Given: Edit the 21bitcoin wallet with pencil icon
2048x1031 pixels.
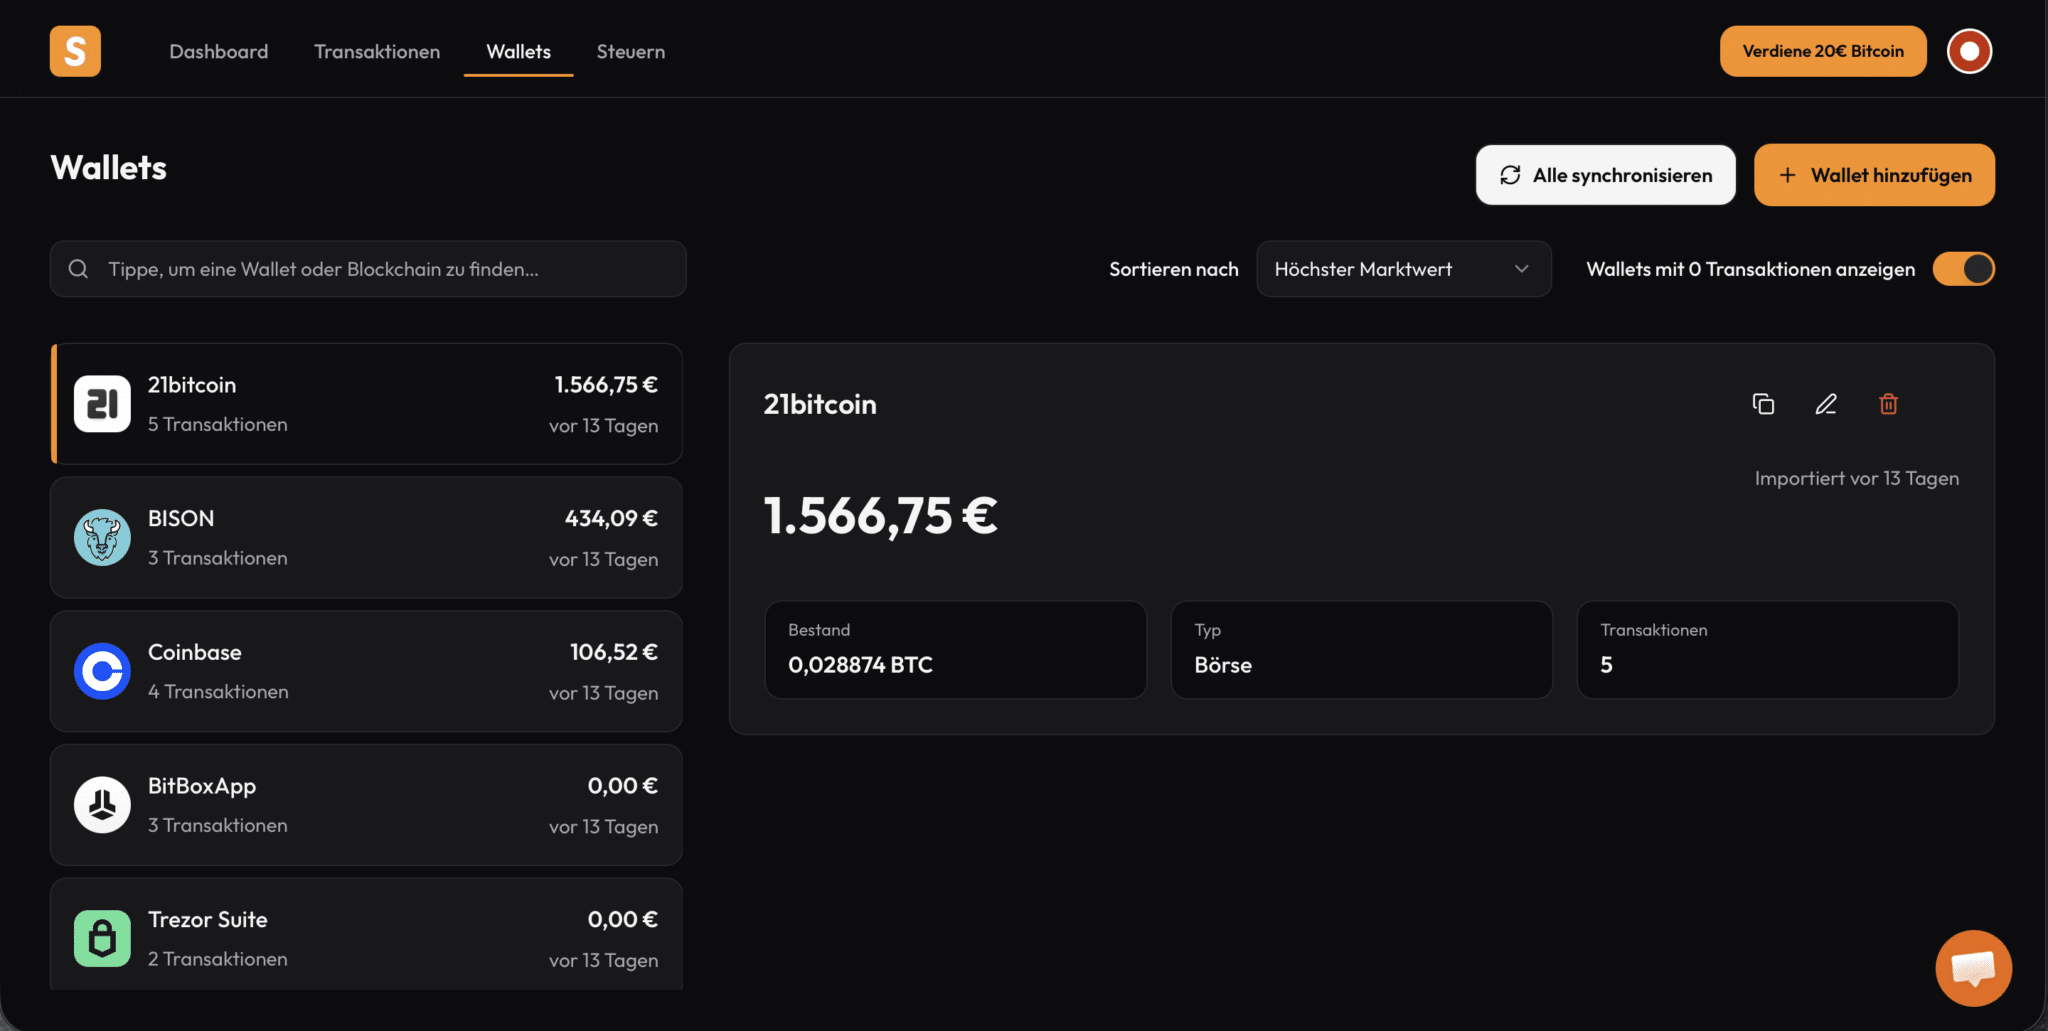Looking at the screenshot, I should [1826, 404].
